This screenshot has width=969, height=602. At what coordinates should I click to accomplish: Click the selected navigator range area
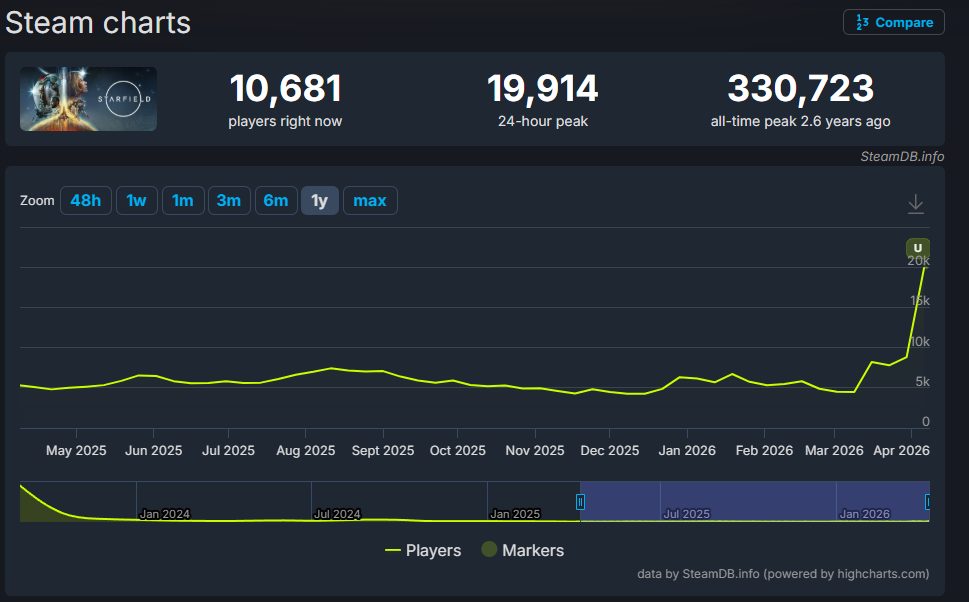(x=755, y=501)
